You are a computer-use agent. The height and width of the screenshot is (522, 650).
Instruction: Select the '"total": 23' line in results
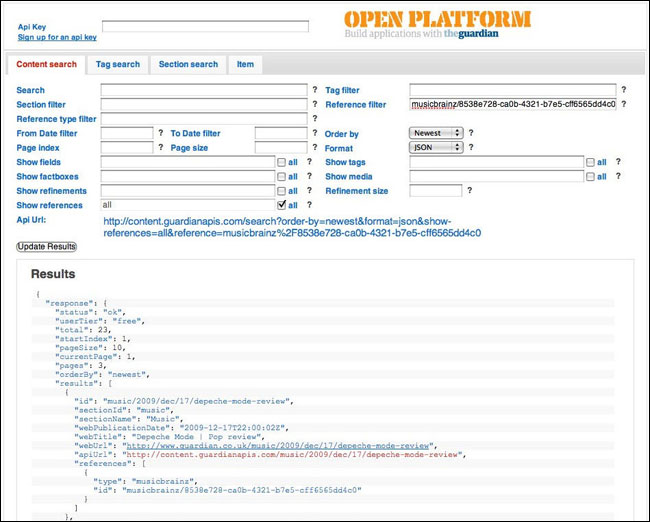click(x=83, y=330)
